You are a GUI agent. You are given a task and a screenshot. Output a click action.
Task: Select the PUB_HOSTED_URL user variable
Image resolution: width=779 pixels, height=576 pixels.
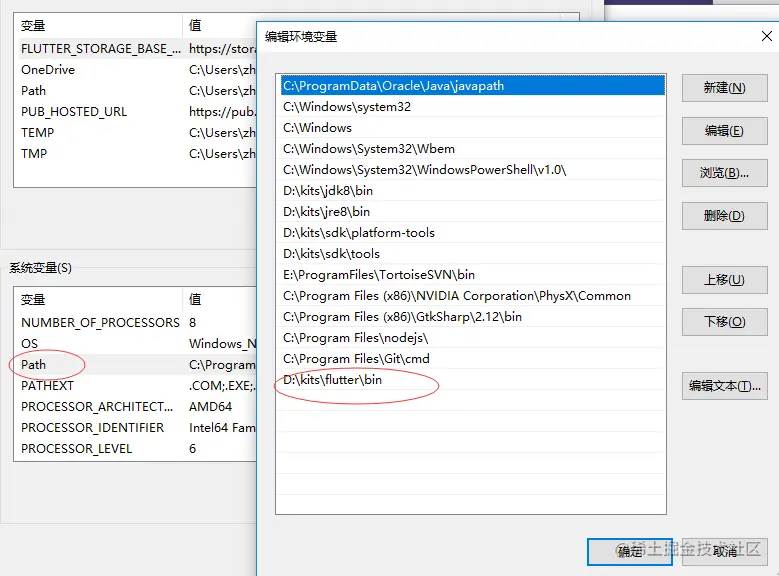coord(136,112)
